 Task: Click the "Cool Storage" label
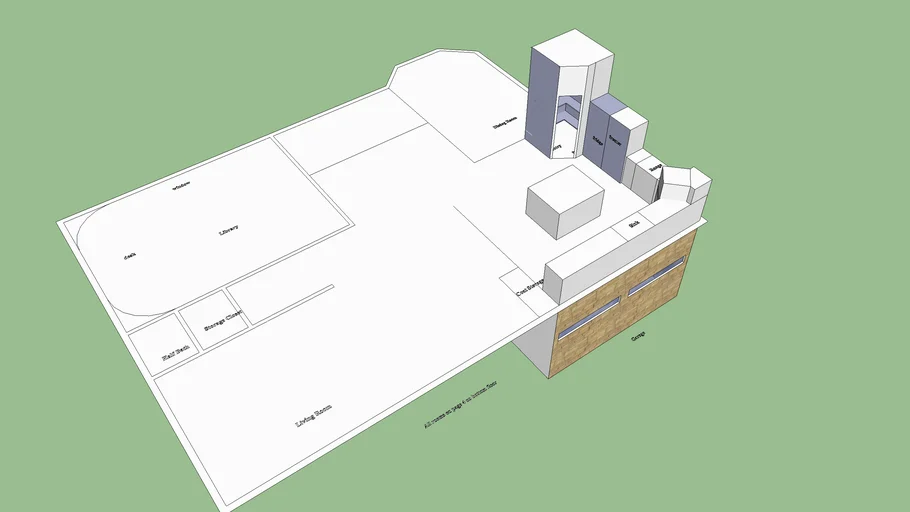[530, 286]
